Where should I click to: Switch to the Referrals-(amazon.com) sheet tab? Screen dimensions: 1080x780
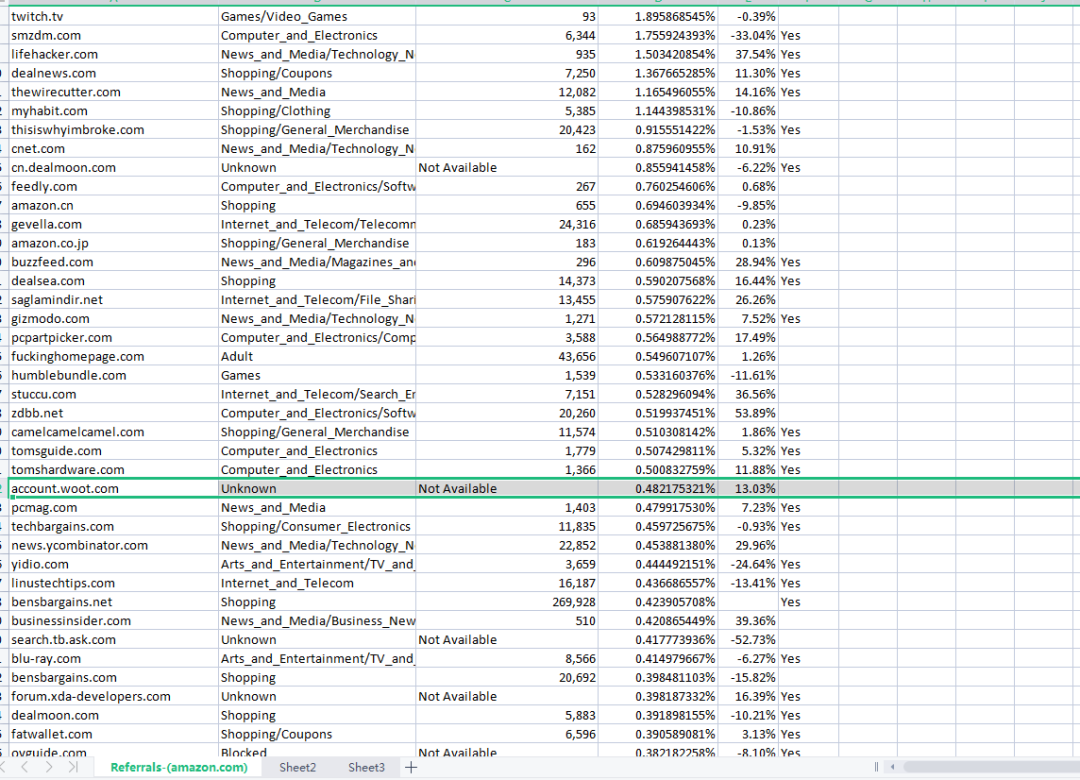tap(179, 767)
